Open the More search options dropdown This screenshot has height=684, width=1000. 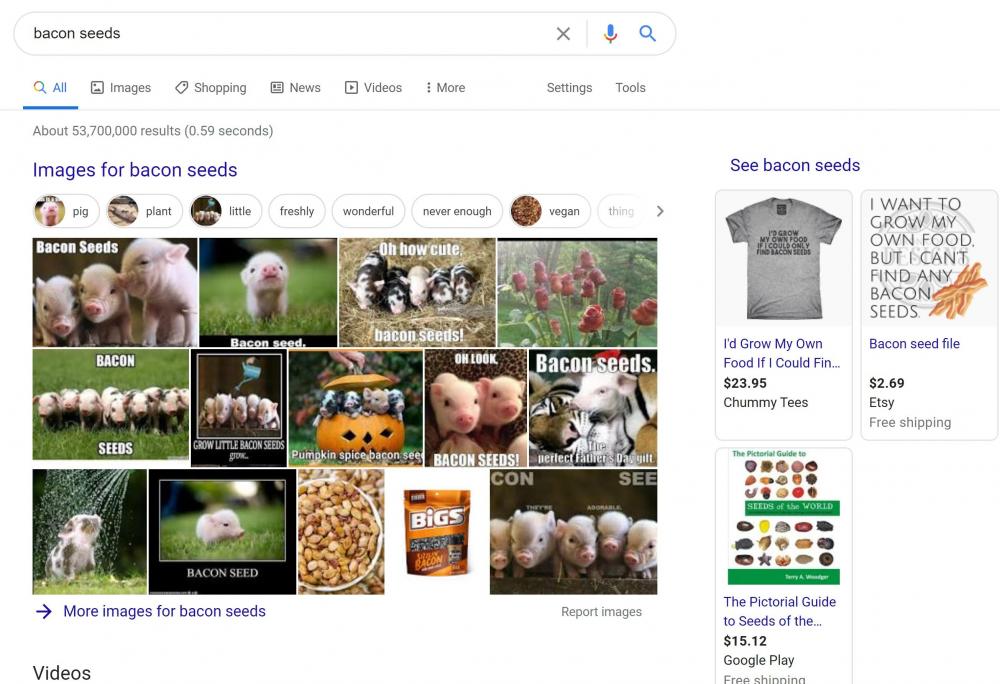click(445, 88)
